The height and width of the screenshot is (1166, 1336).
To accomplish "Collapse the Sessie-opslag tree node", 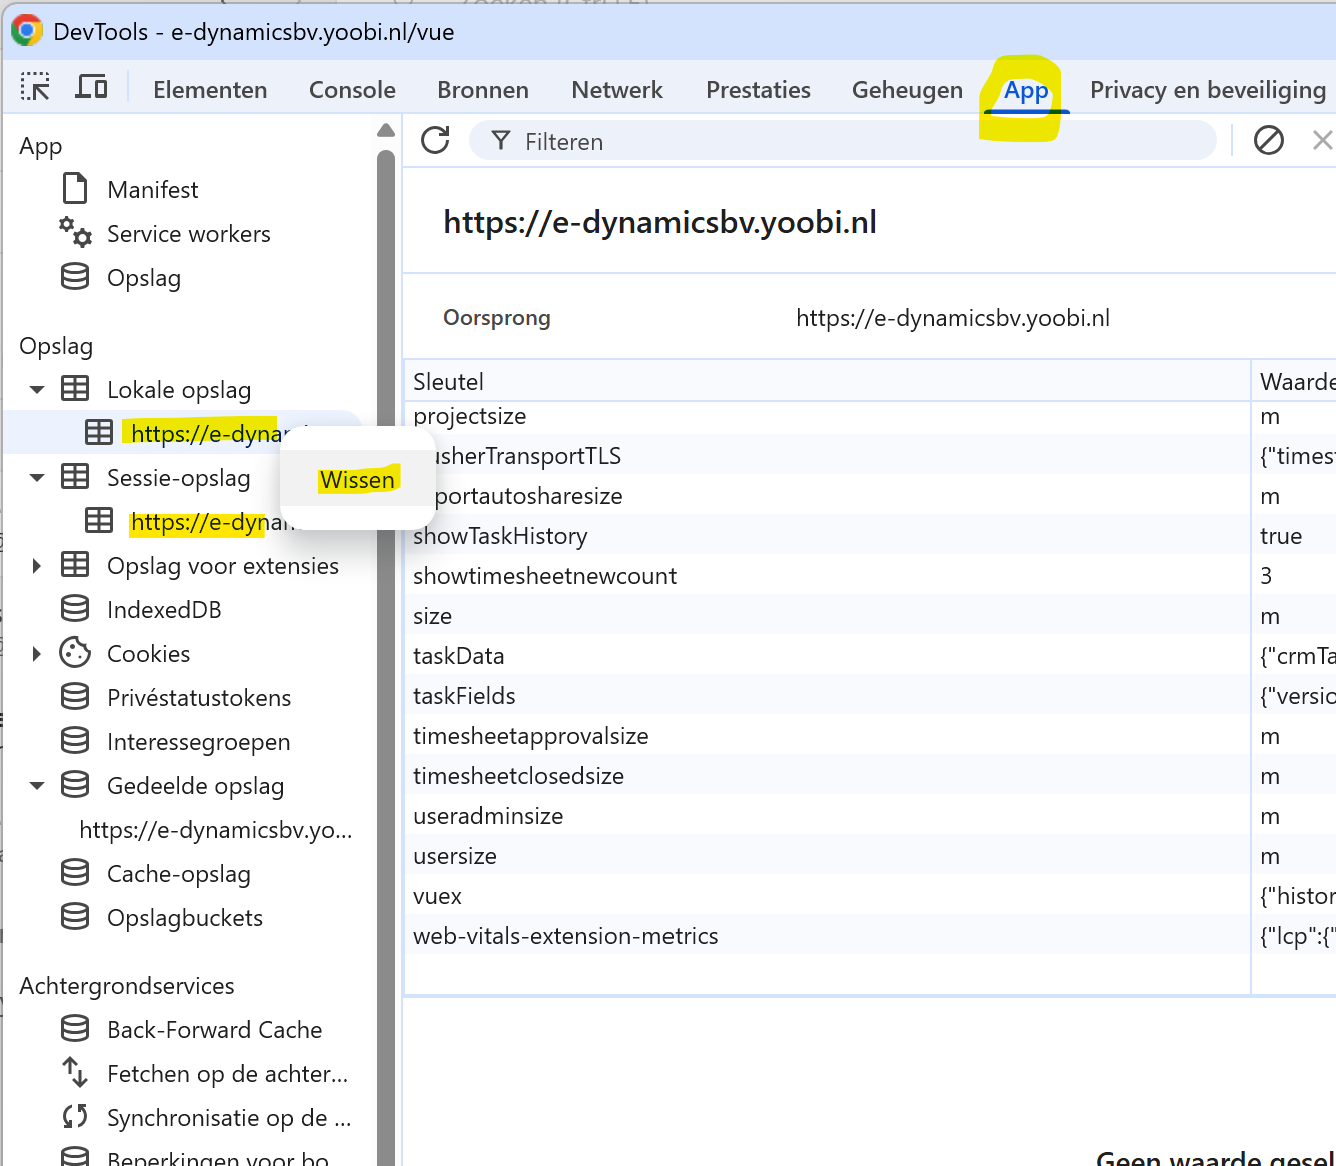I will point(37,478).
